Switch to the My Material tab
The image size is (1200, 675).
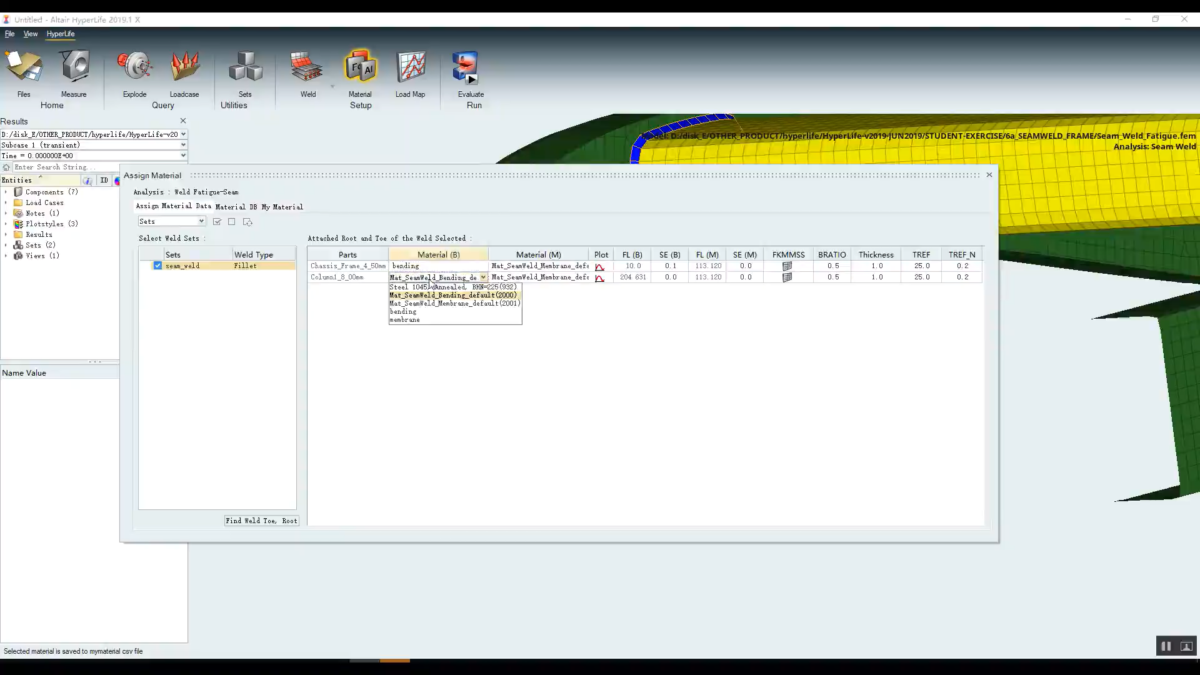pyautogui.click(x=282, y=207)
